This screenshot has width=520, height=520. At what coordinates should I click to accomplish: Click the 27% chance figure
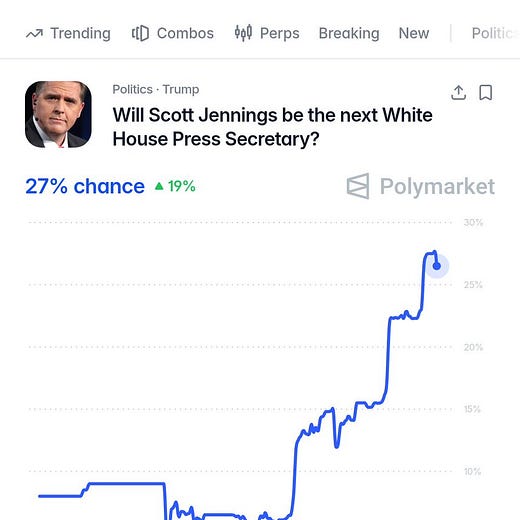(x=85, y=186)
